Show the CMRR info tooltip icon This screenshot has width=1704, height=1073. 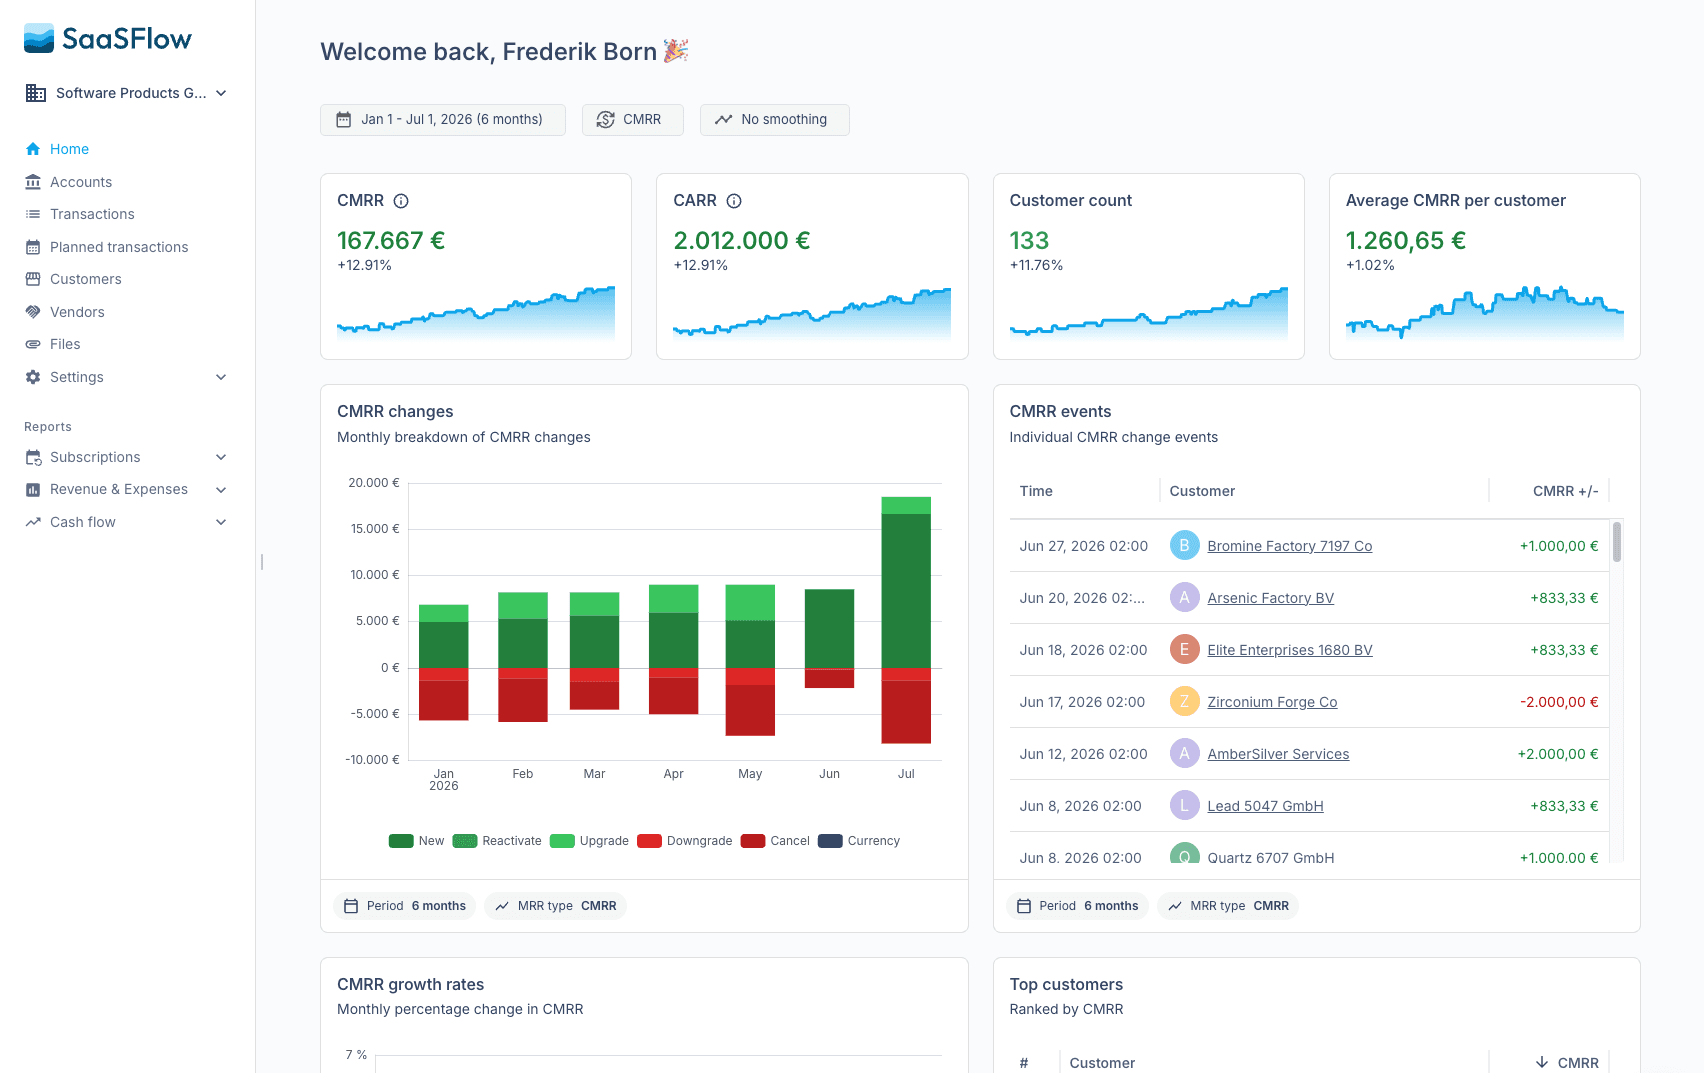pos(401,201)
